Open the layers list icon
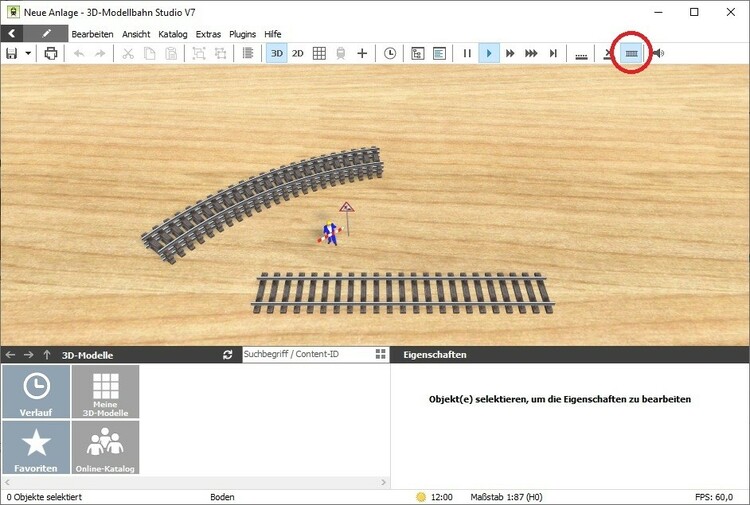 tap(248, 53)
